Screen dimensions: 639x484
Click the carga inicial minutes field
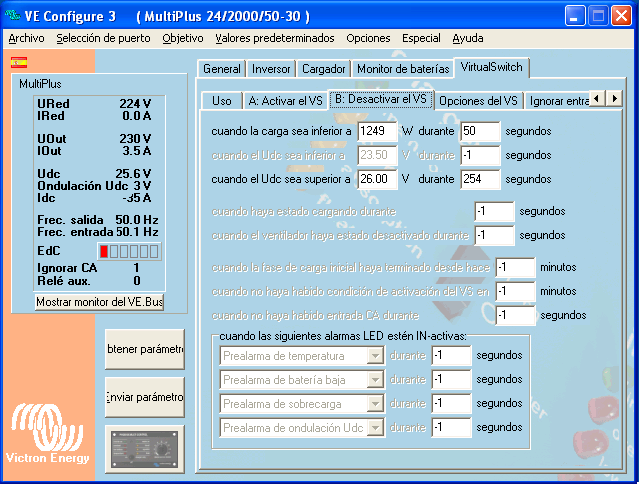tap(515, 267)
